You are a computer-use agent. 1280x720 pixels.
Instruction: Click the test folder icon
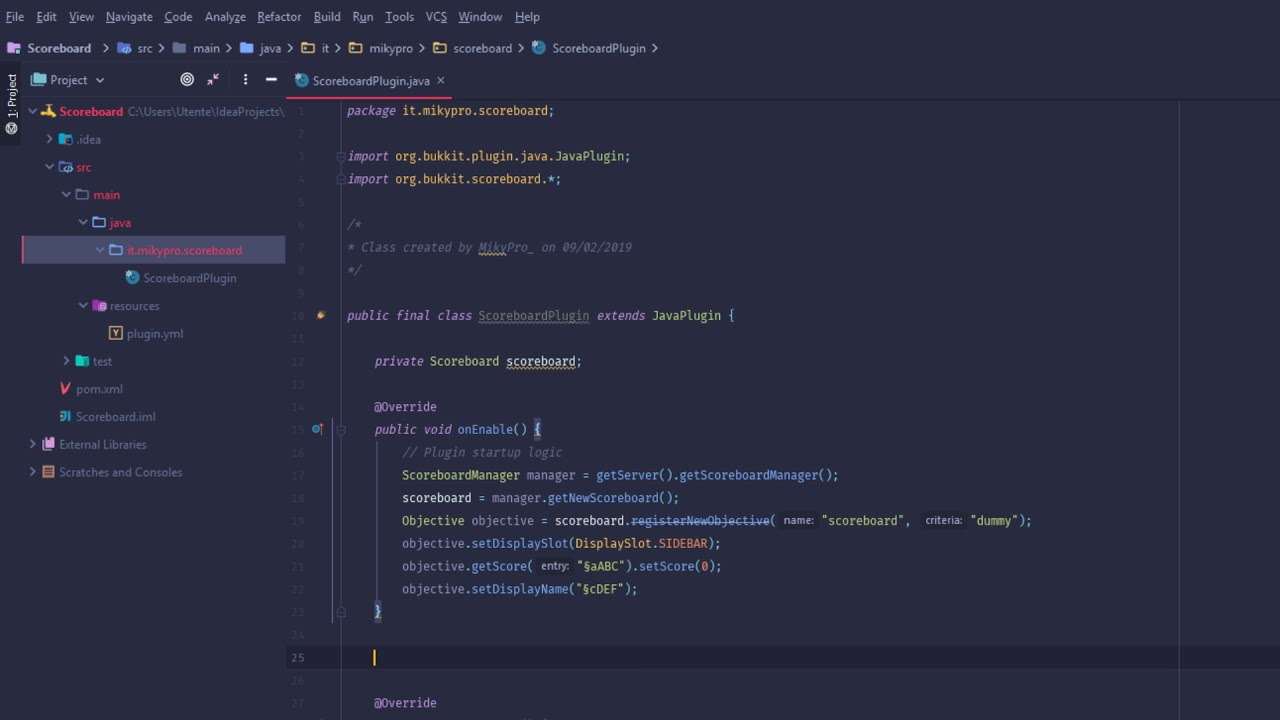point(82,361)
